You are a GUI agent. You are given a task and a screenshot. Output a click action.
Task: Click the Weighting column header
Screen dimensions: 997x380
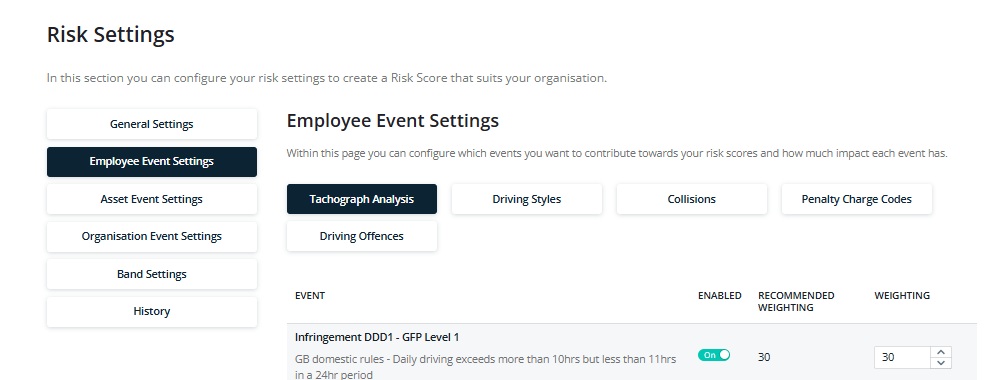pos(902,295)
